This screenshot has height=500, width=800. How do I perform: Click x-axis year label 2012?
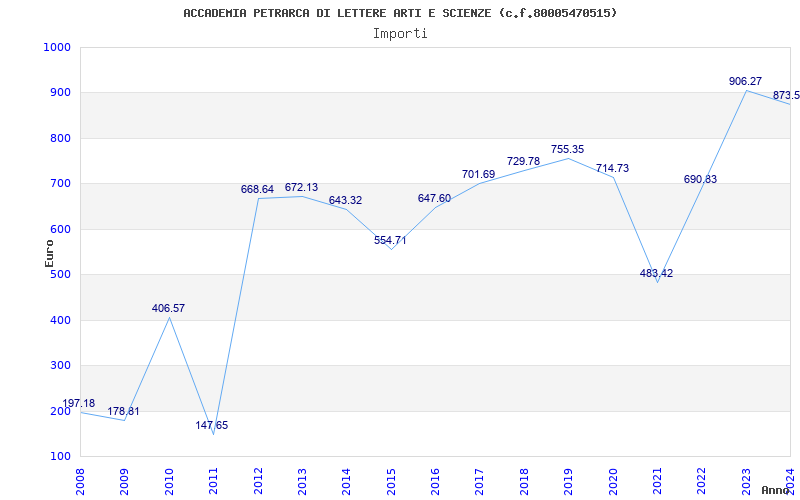tap(258, 481)
